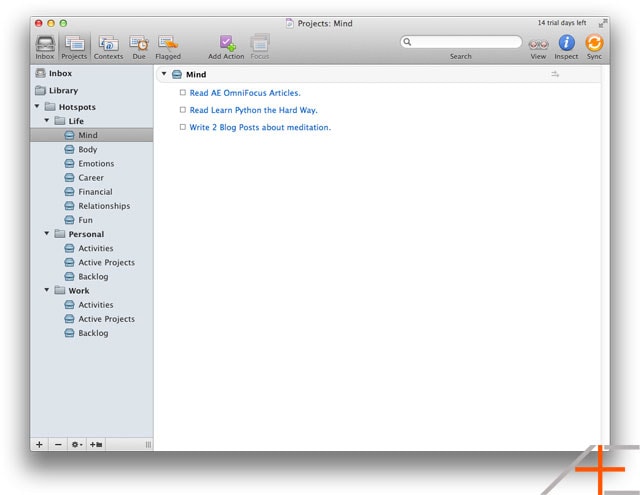Click the Projects: Mind title document icon
The height and width of the screenshot is (495, 640).
(289, 23)
